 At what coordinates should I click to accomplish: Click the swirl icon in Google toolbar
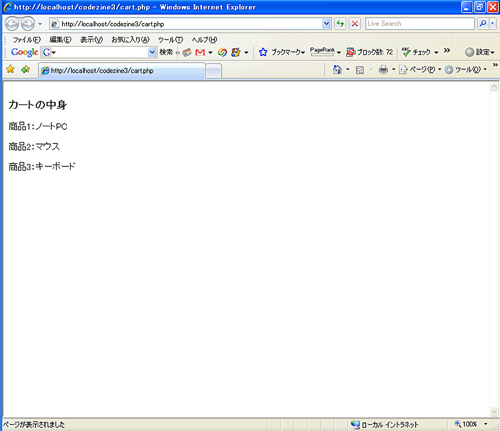tap(222, 52)
